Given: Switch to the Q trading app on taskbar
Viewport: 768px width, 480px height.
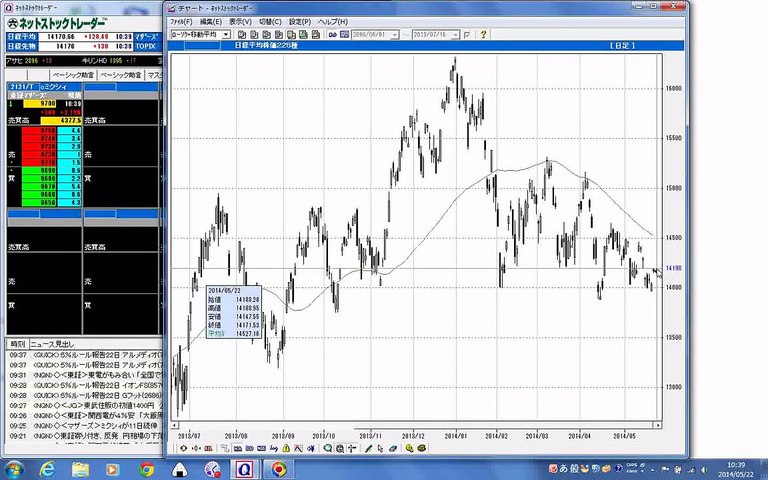Looking at the screenshot, I should [244, 470].
